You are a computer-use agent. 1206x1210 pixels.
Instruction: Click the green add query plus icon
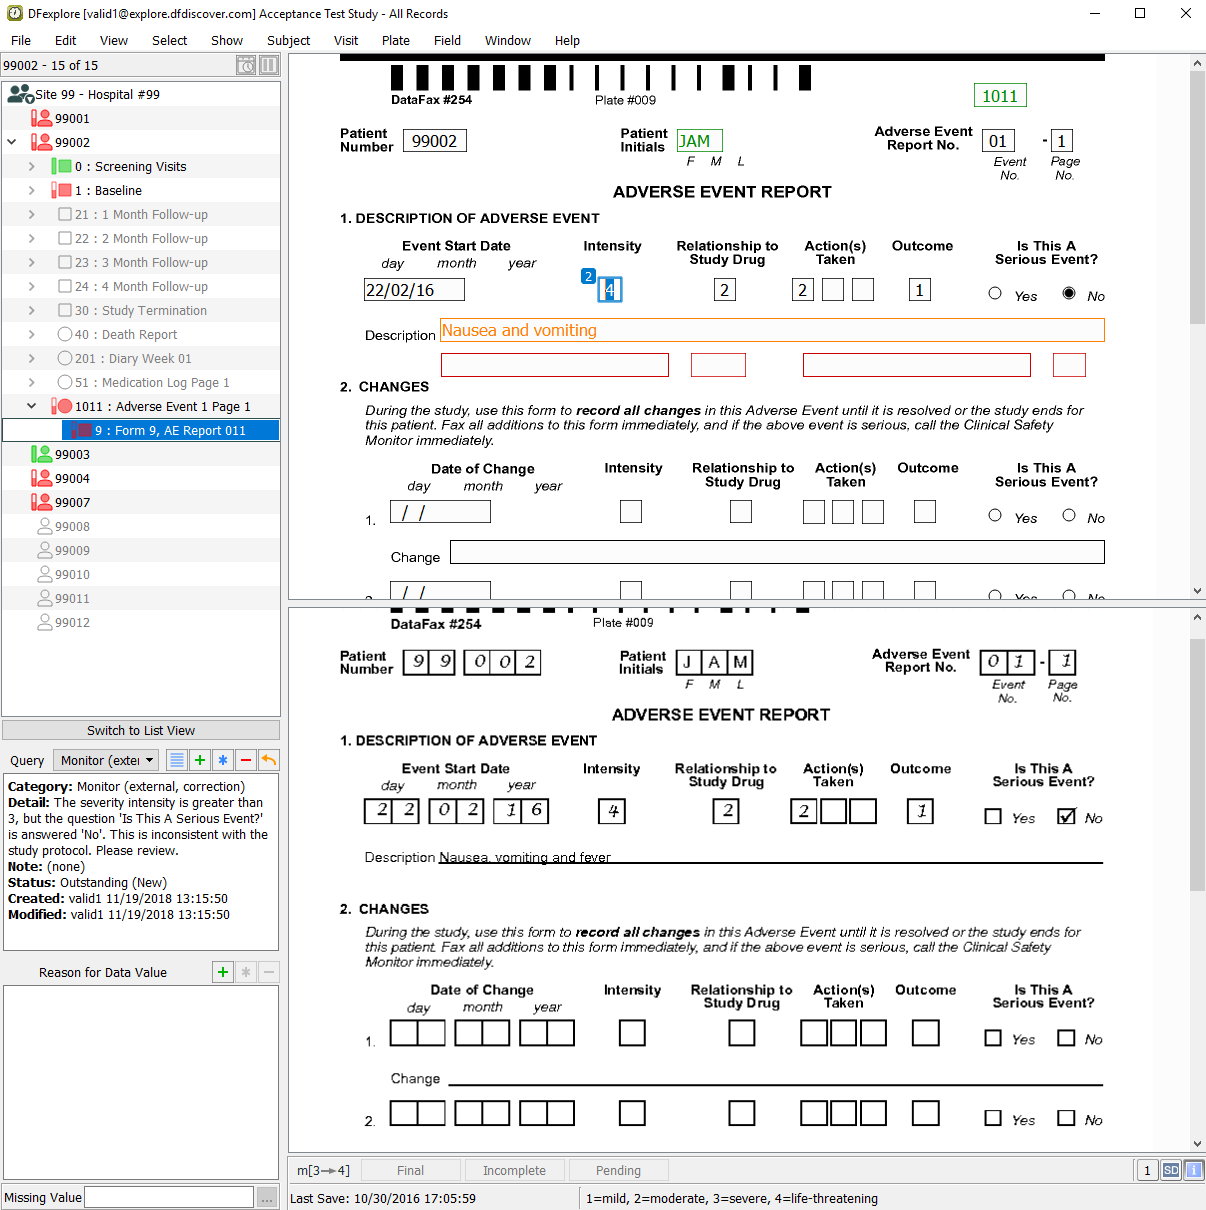pos(200,760)
